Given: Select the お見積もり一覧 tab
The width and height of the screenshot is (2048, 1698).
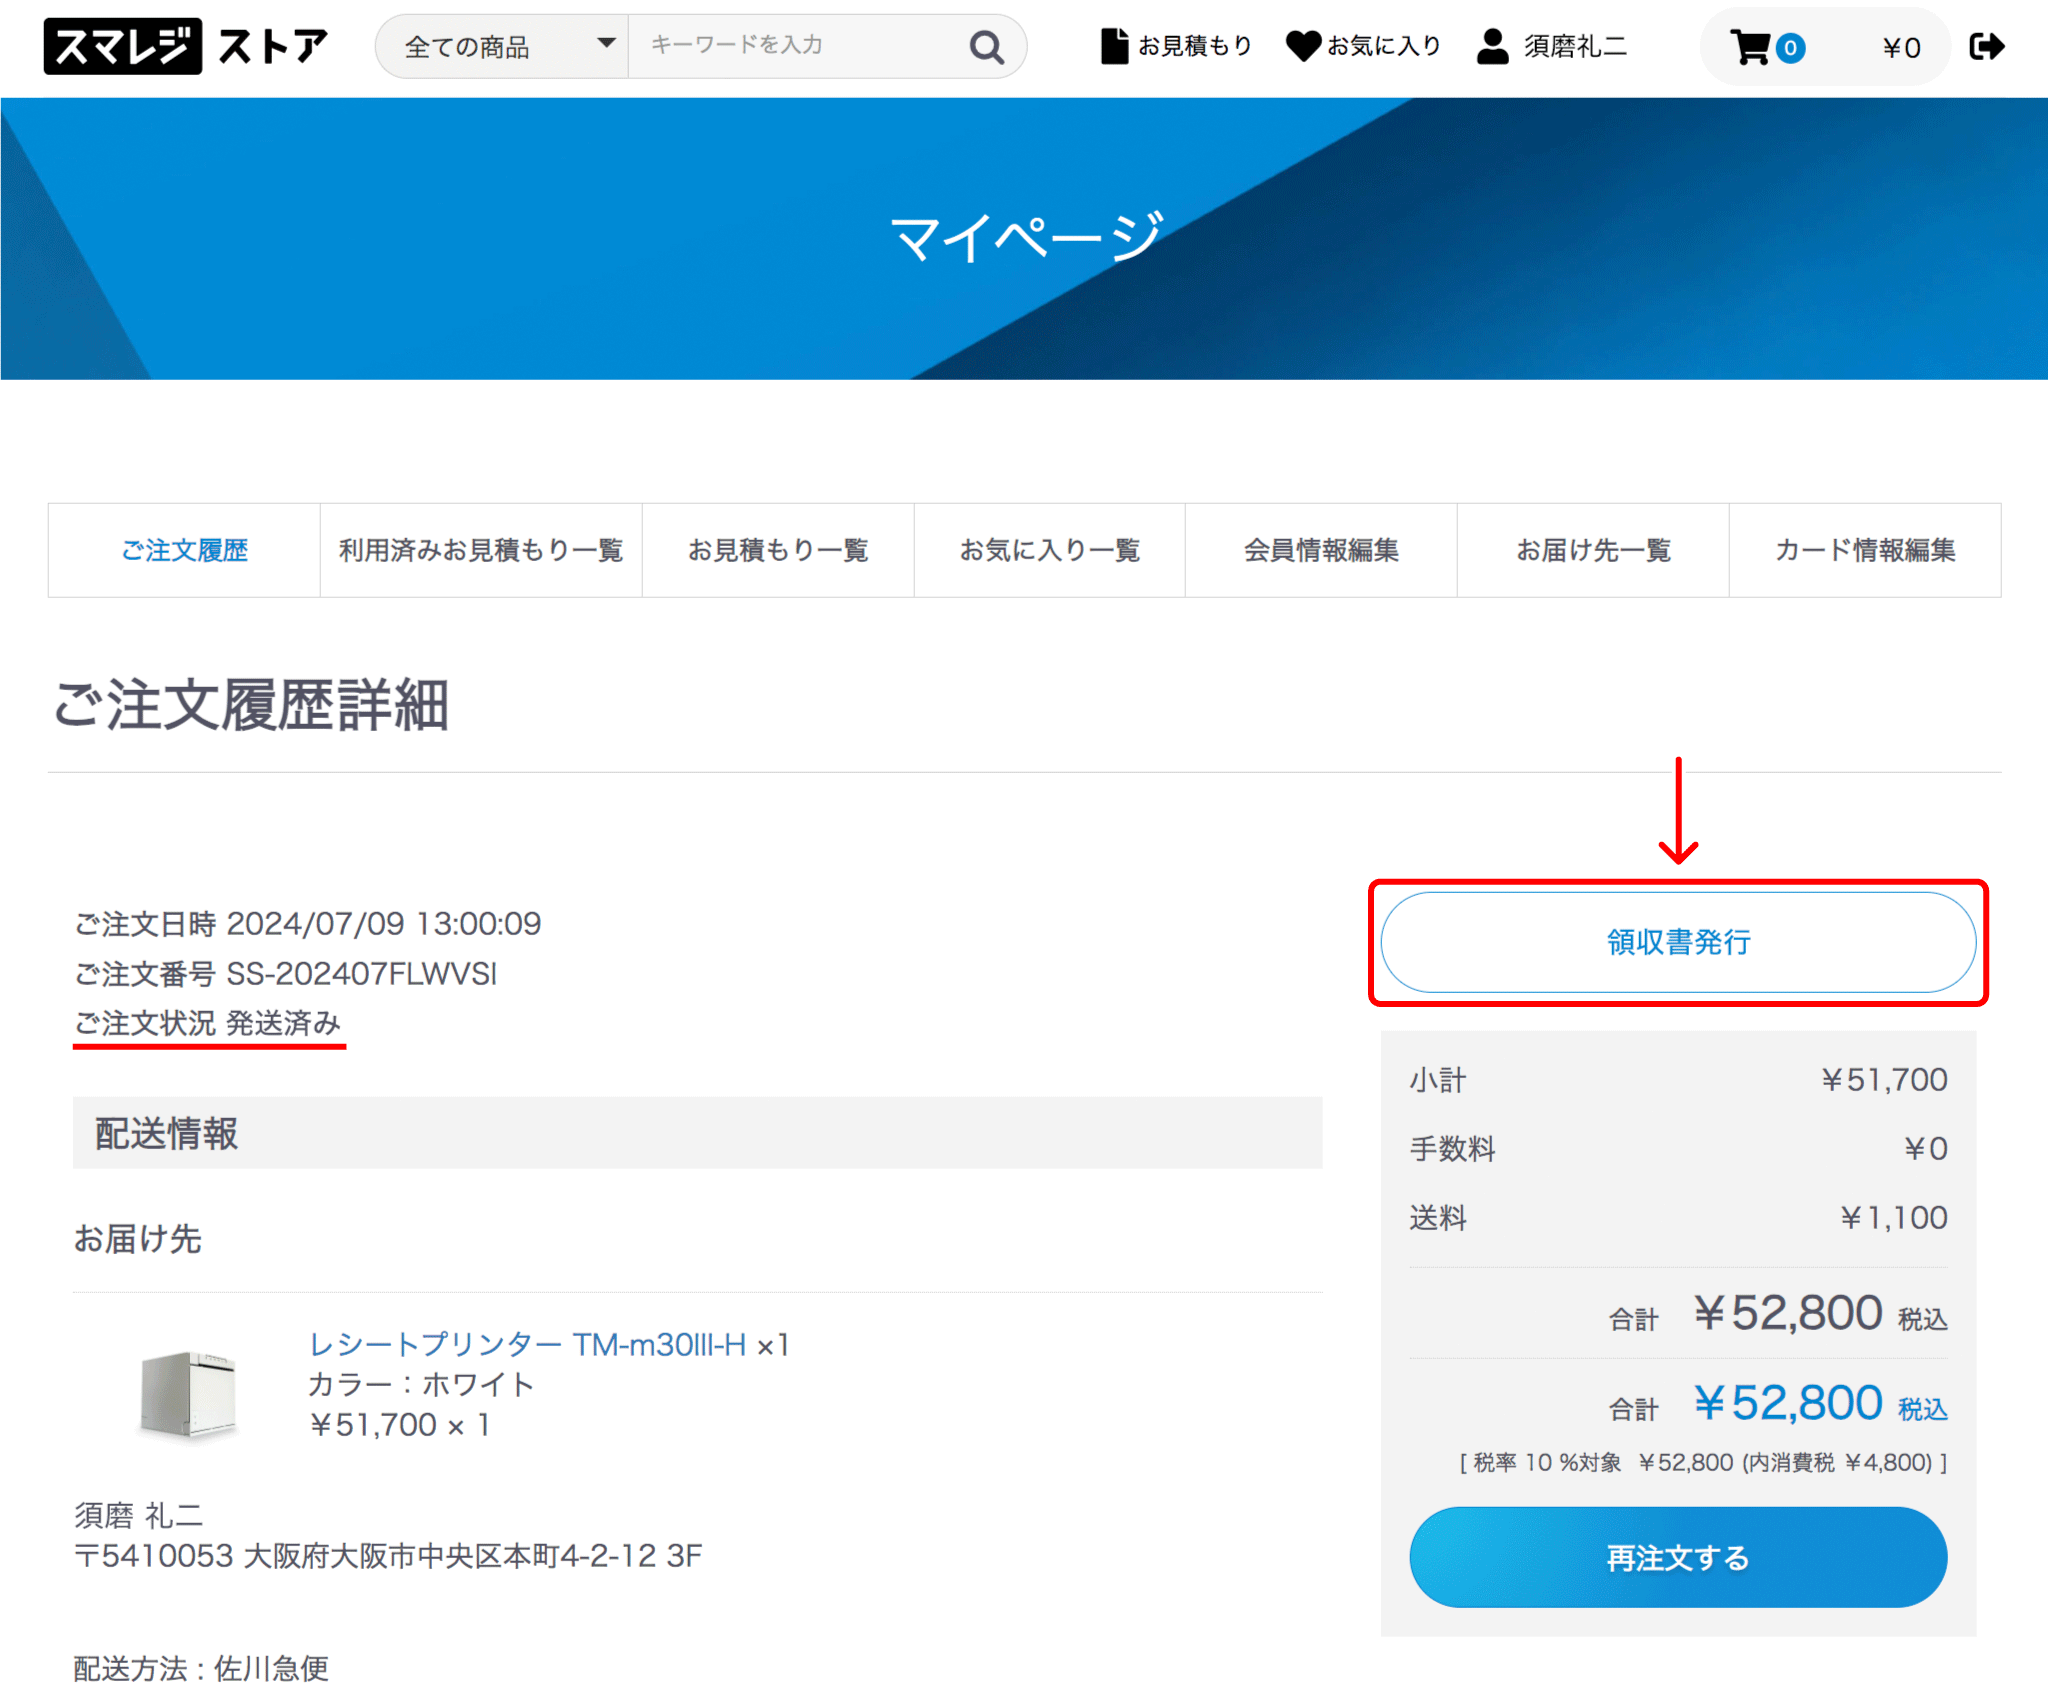Looking at the screenshot, I should click(x=778, y=550).
